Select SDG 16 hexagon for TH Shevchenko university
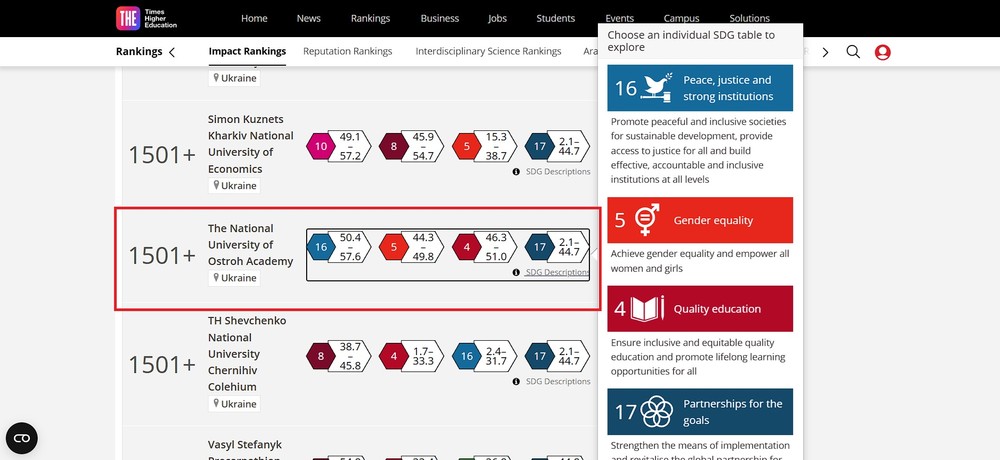The width and height of the screenshot is (1000, 460). pos(467,356)
